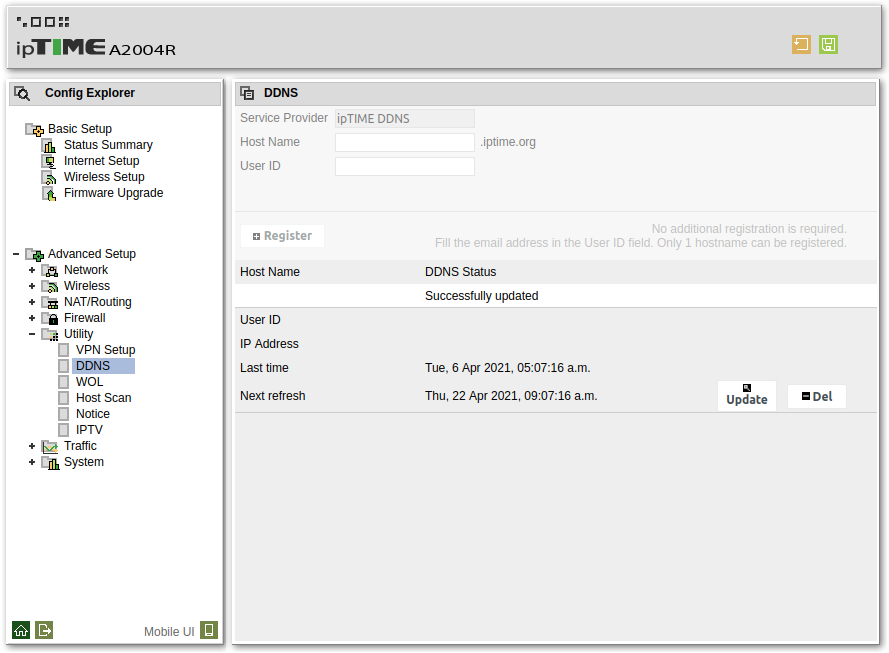
Task: Collapse the Utility tree node
Action: (x=32, y=334)
